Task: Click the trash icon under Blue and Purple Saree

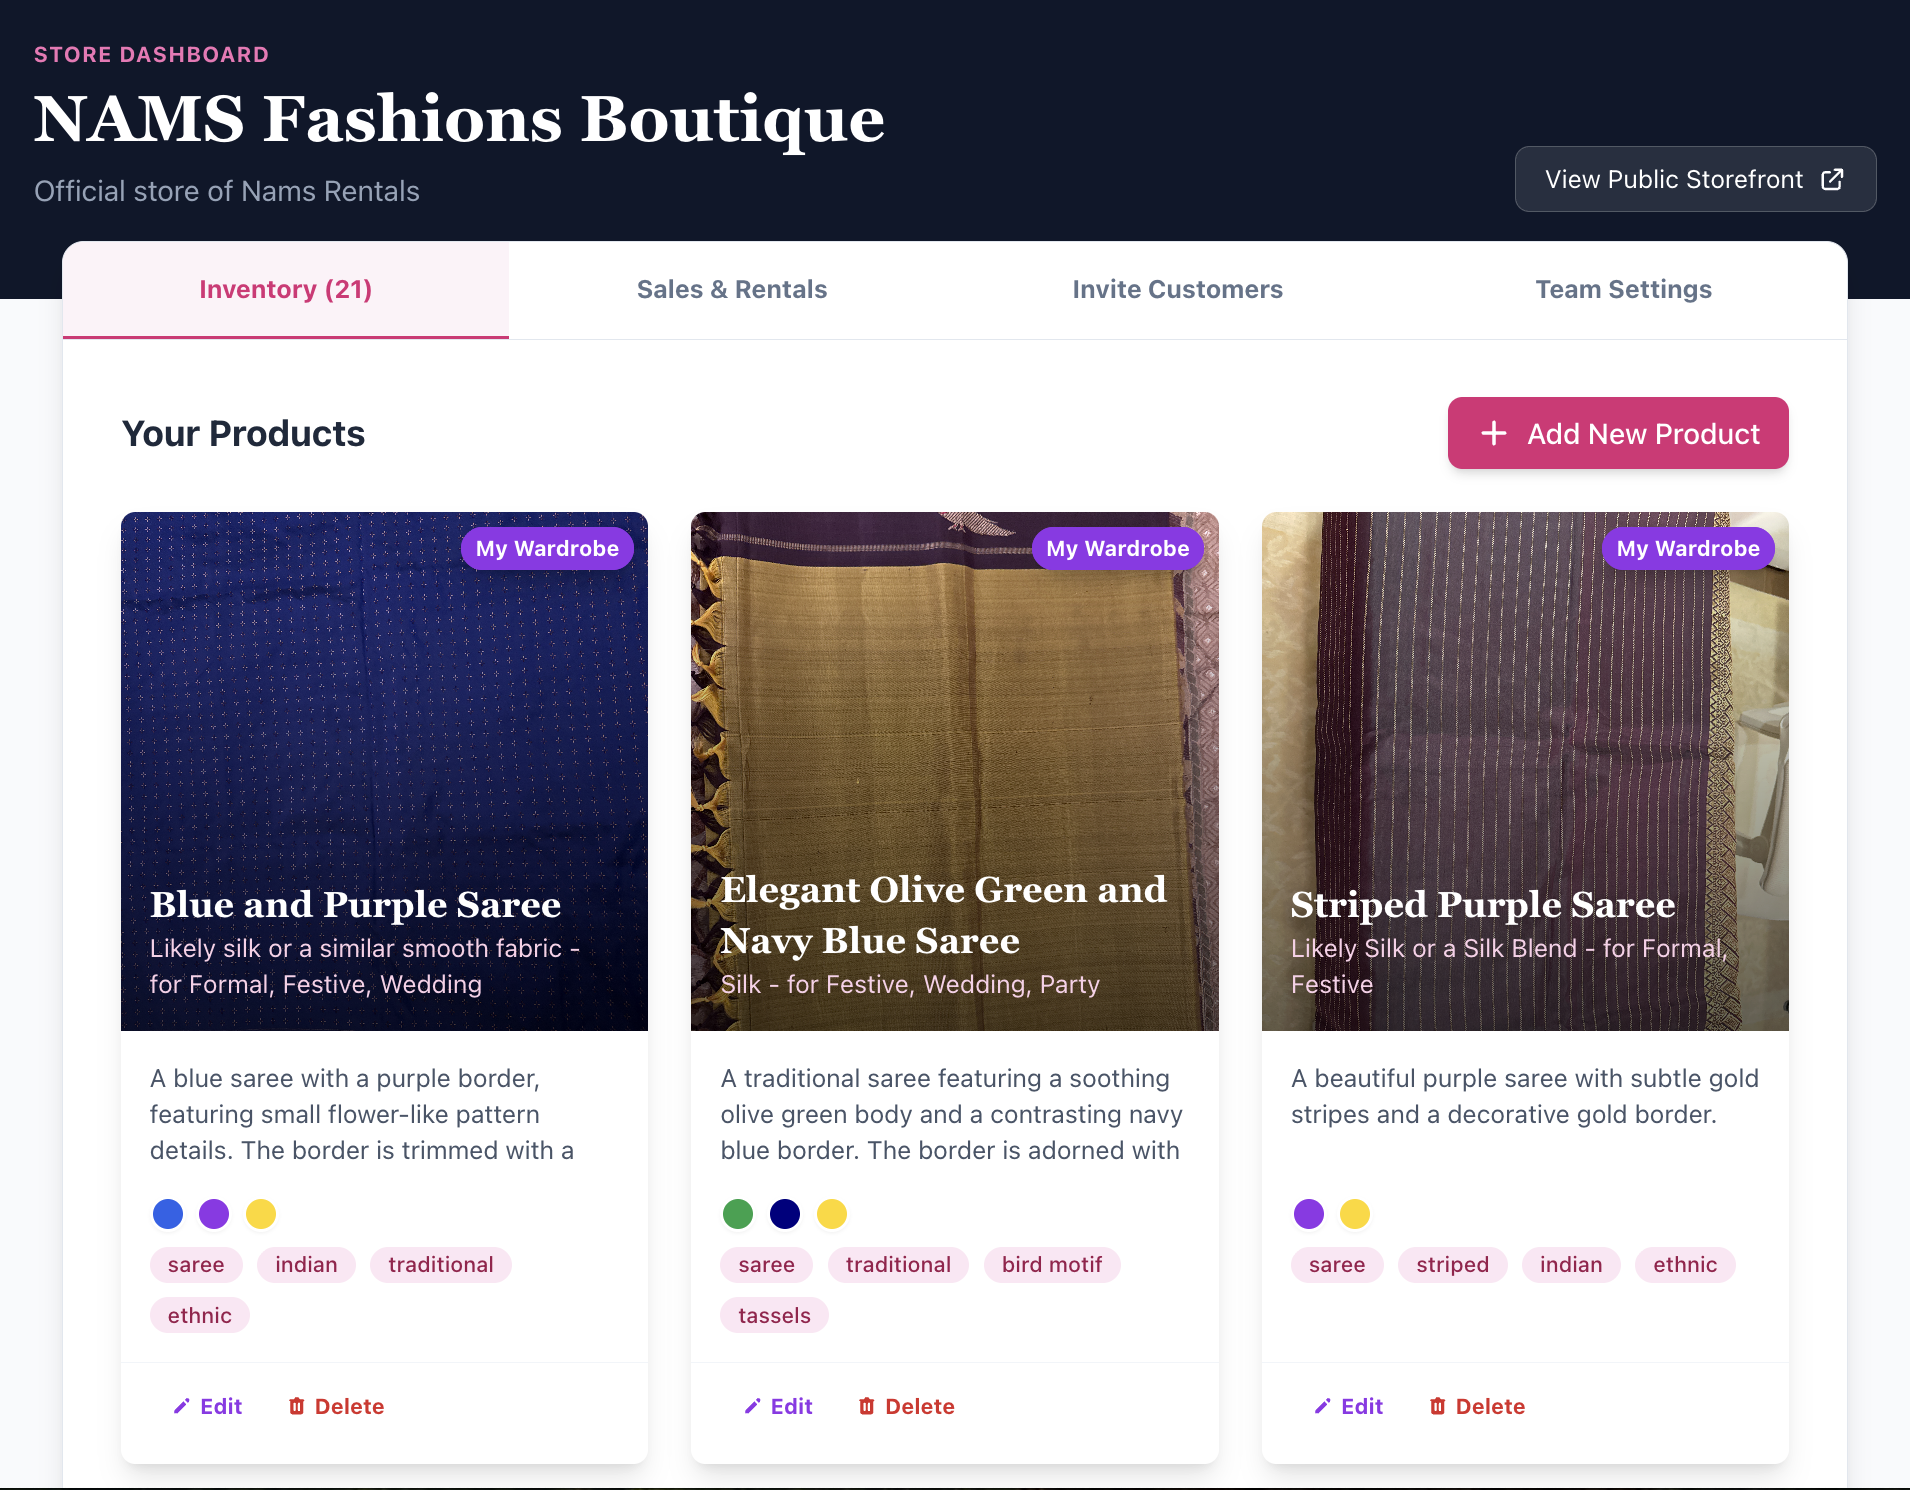Action: (297, 1406)
